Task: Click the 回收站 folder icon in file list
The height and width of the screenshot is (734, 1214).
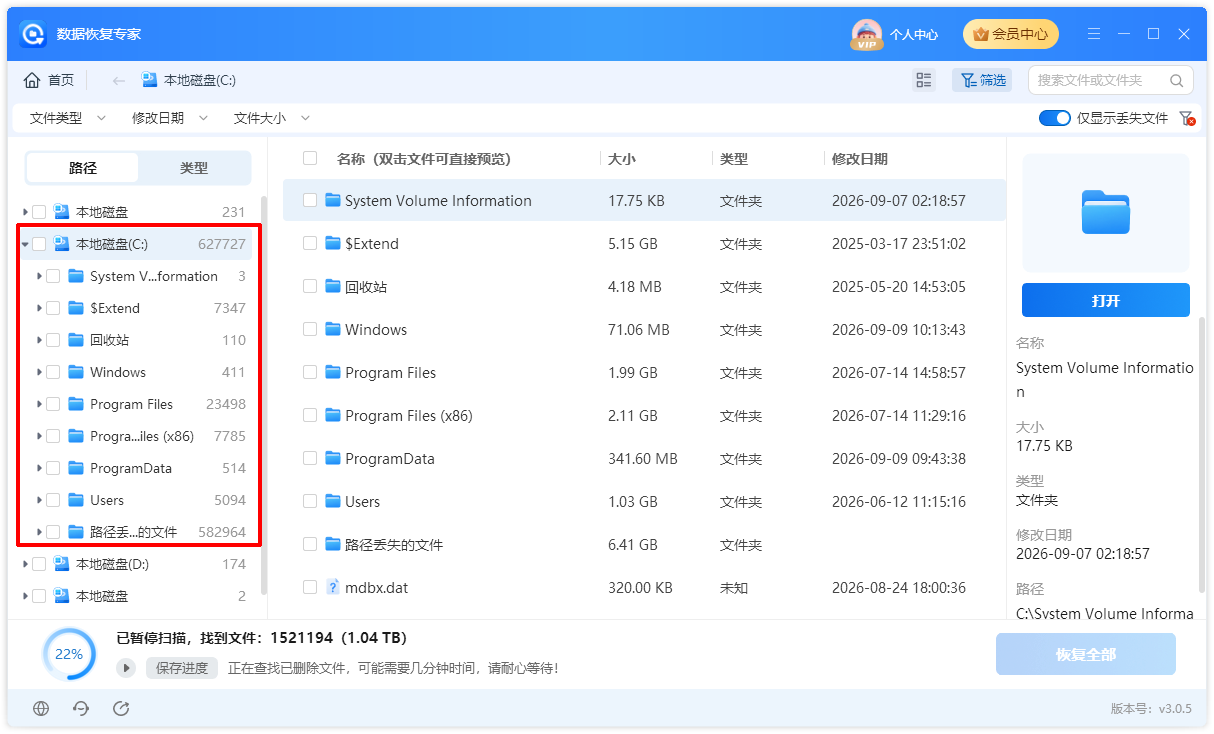Action: [333, 286]
